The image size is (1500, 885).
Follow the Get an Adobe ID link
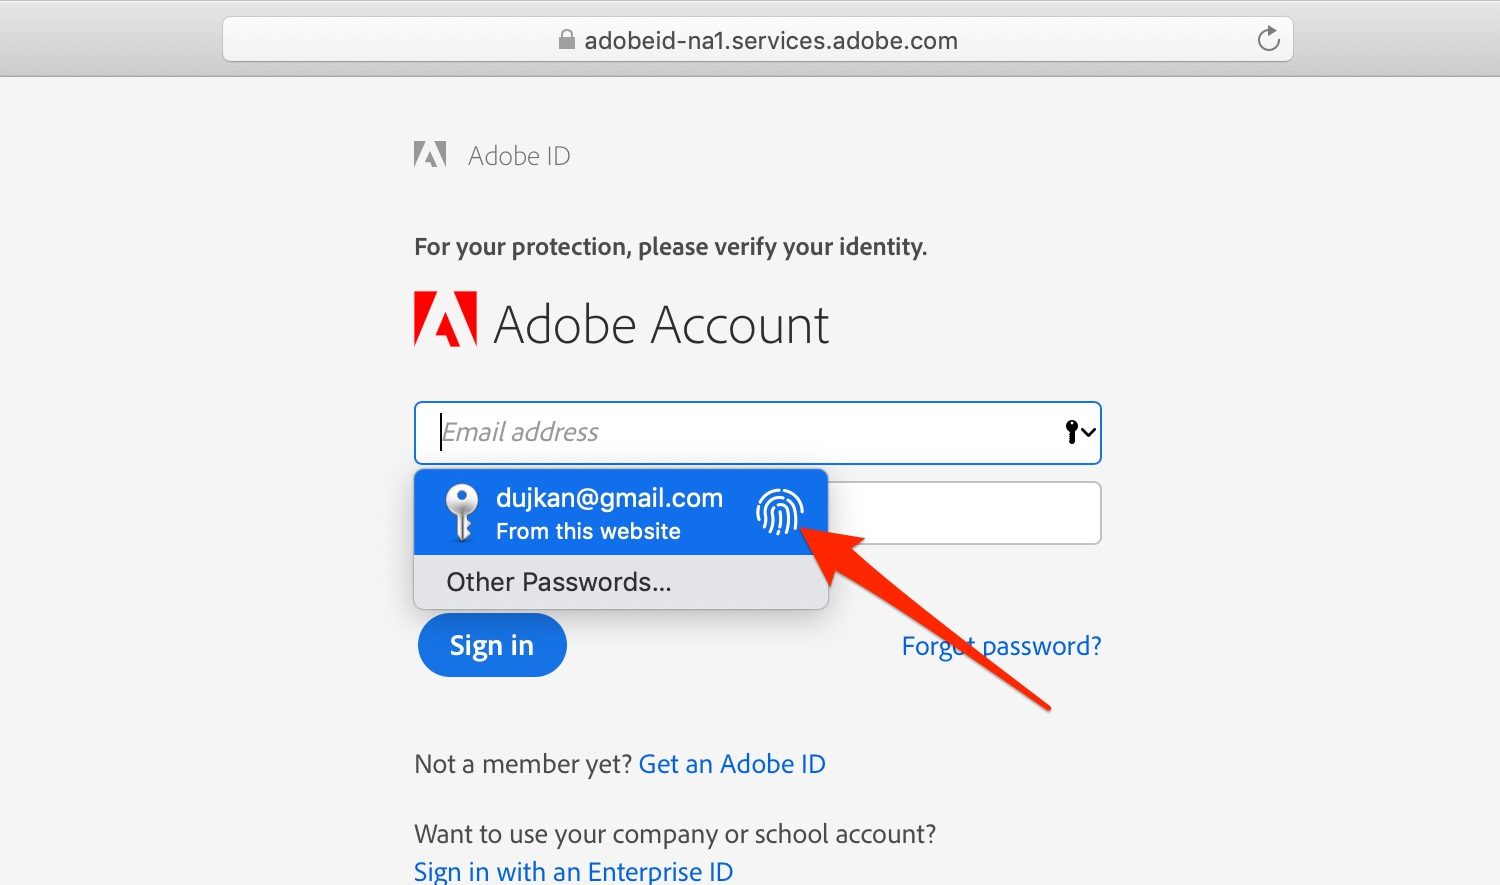[732, 764]
